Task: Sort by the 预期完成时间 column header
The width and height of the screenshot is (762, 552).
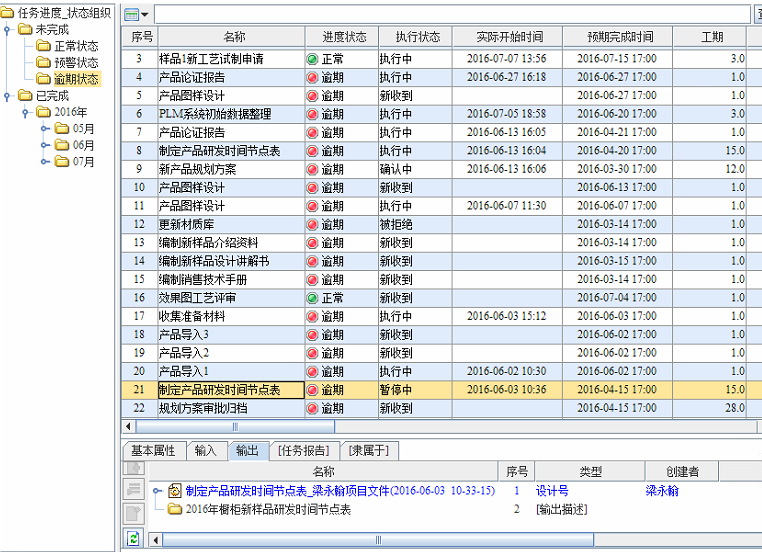Action: (x=616, y=37)
